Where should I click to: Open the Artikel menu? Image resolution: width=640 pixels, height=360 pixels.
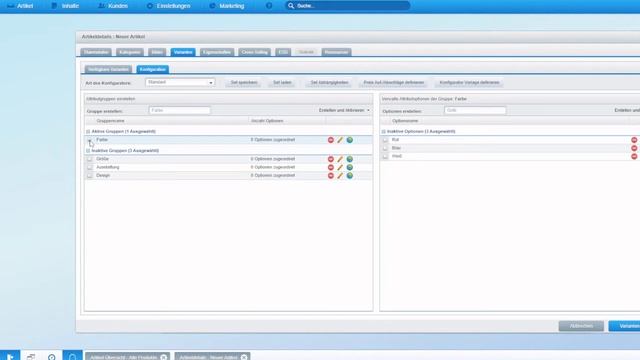(x=20, y=6)
